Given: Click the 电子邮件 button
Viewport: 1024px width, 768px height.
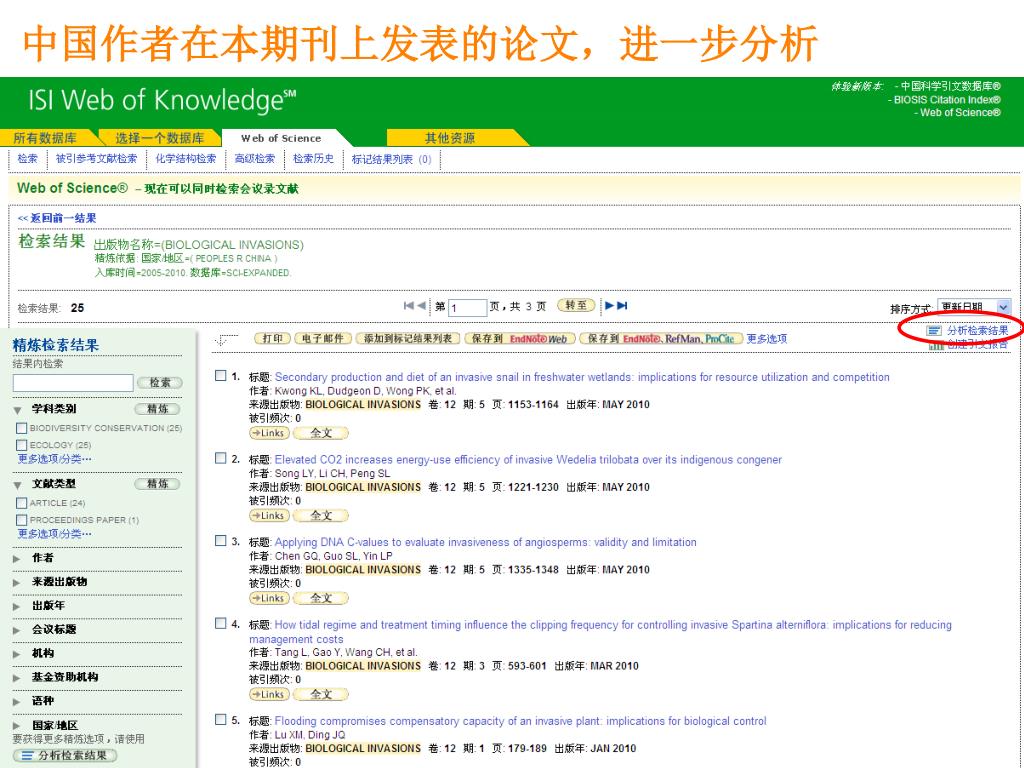Looking at the screenshot, I should pyautogui.click(x=323, y=338).
